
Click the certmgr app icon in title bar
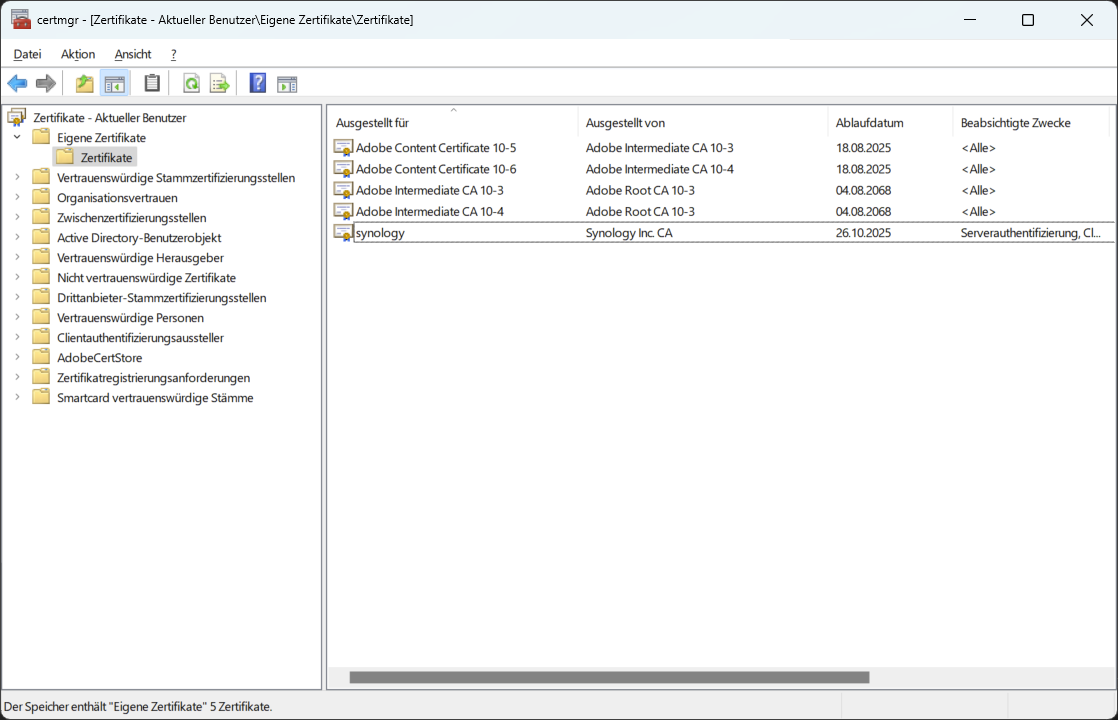point(21,19)
